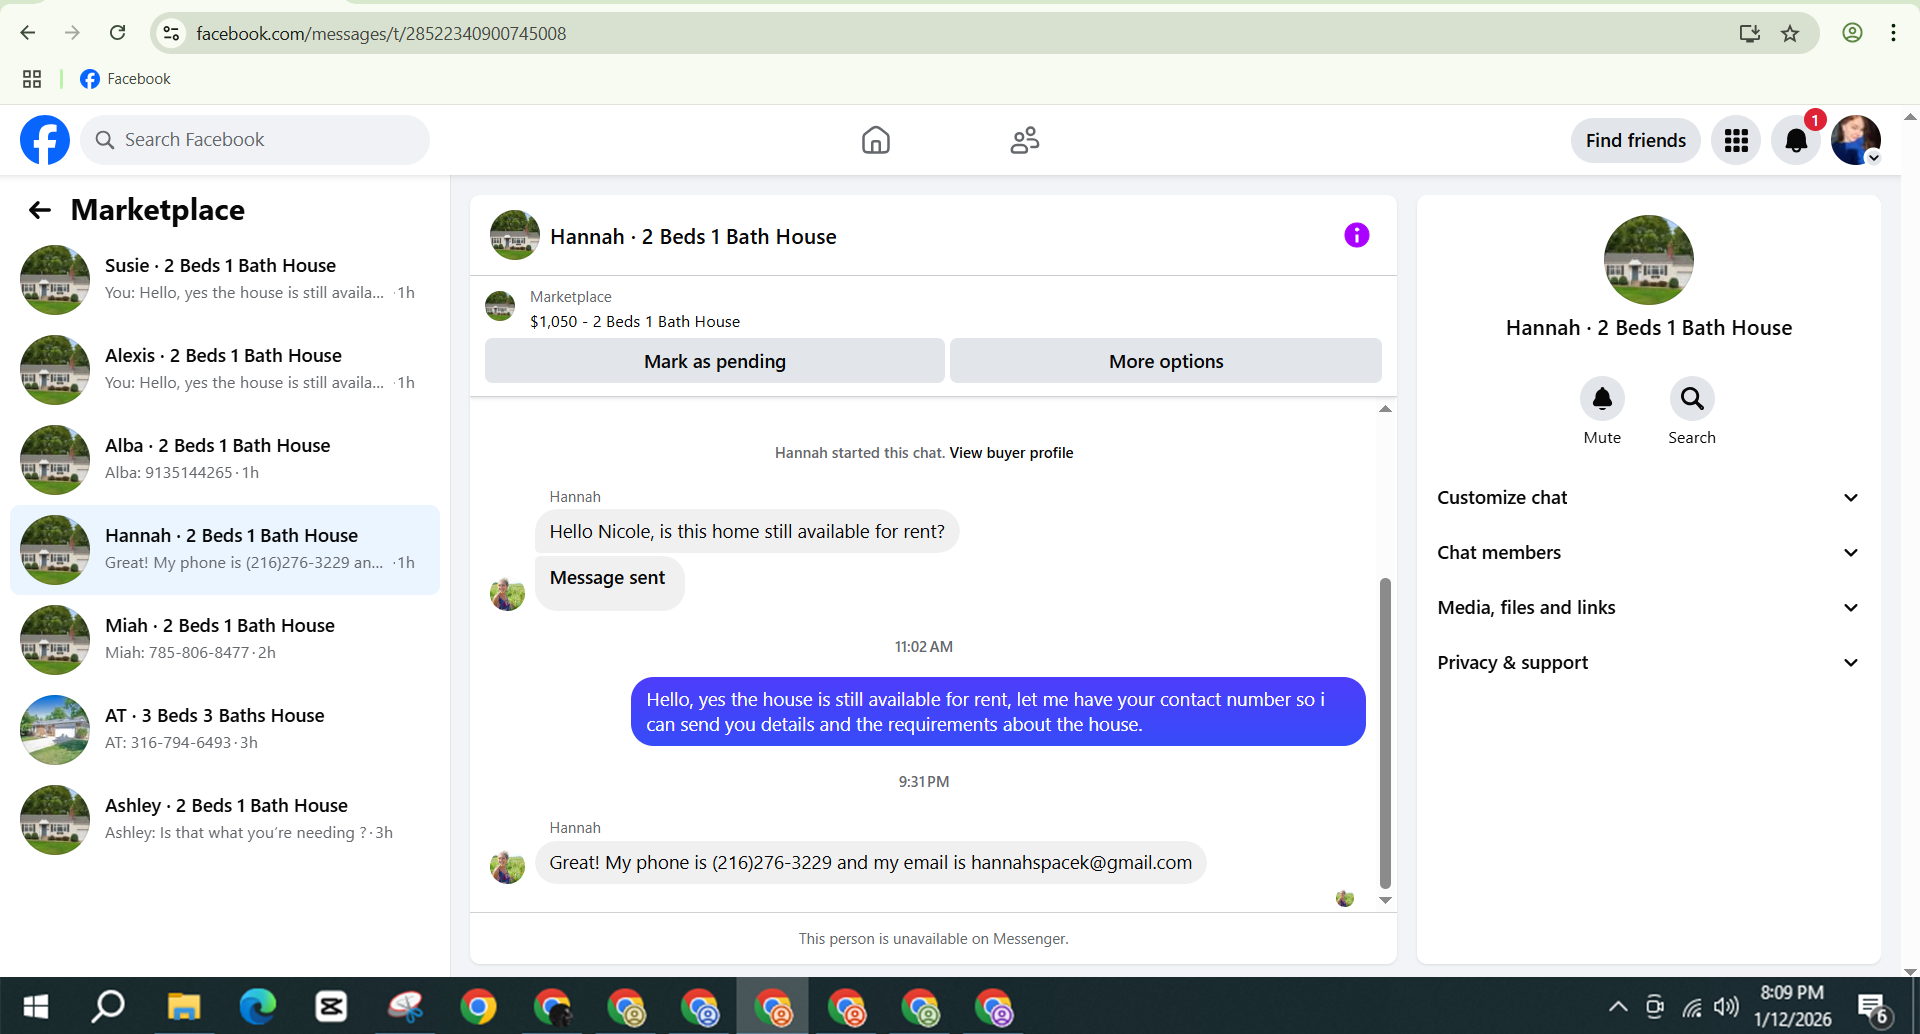Image resolution: width=1920 pixels, height=1034 pixels.
Task: Open the Menu grid icon
Action: pyautogui.click(x=1736, y=141)
